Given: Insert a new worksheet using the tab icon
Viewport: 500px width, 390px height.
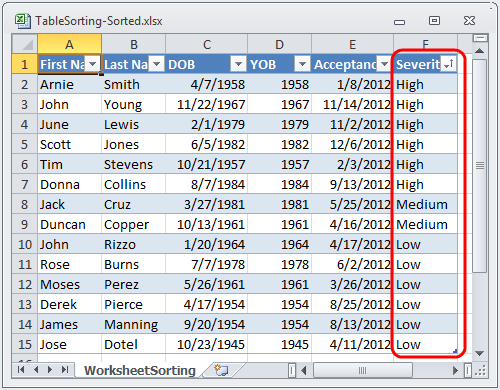Looking at the screenshot, I should [221, 370].
